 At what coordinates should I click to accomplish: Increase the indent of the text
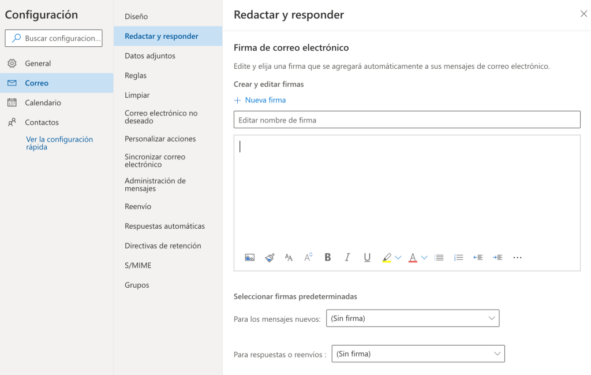[498, 257]
